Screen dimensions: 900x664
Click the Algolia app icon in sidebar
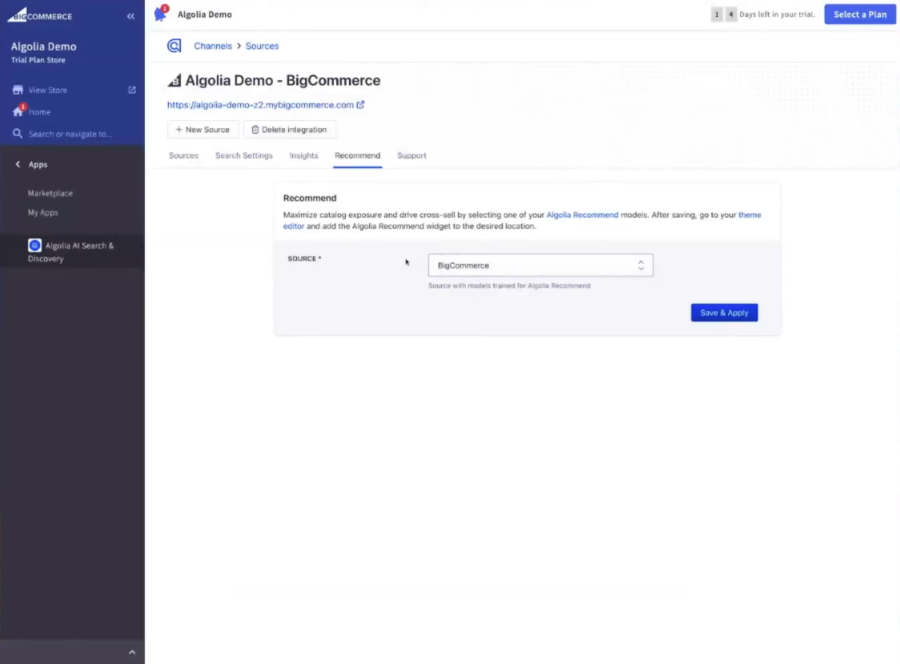point(35,246)
